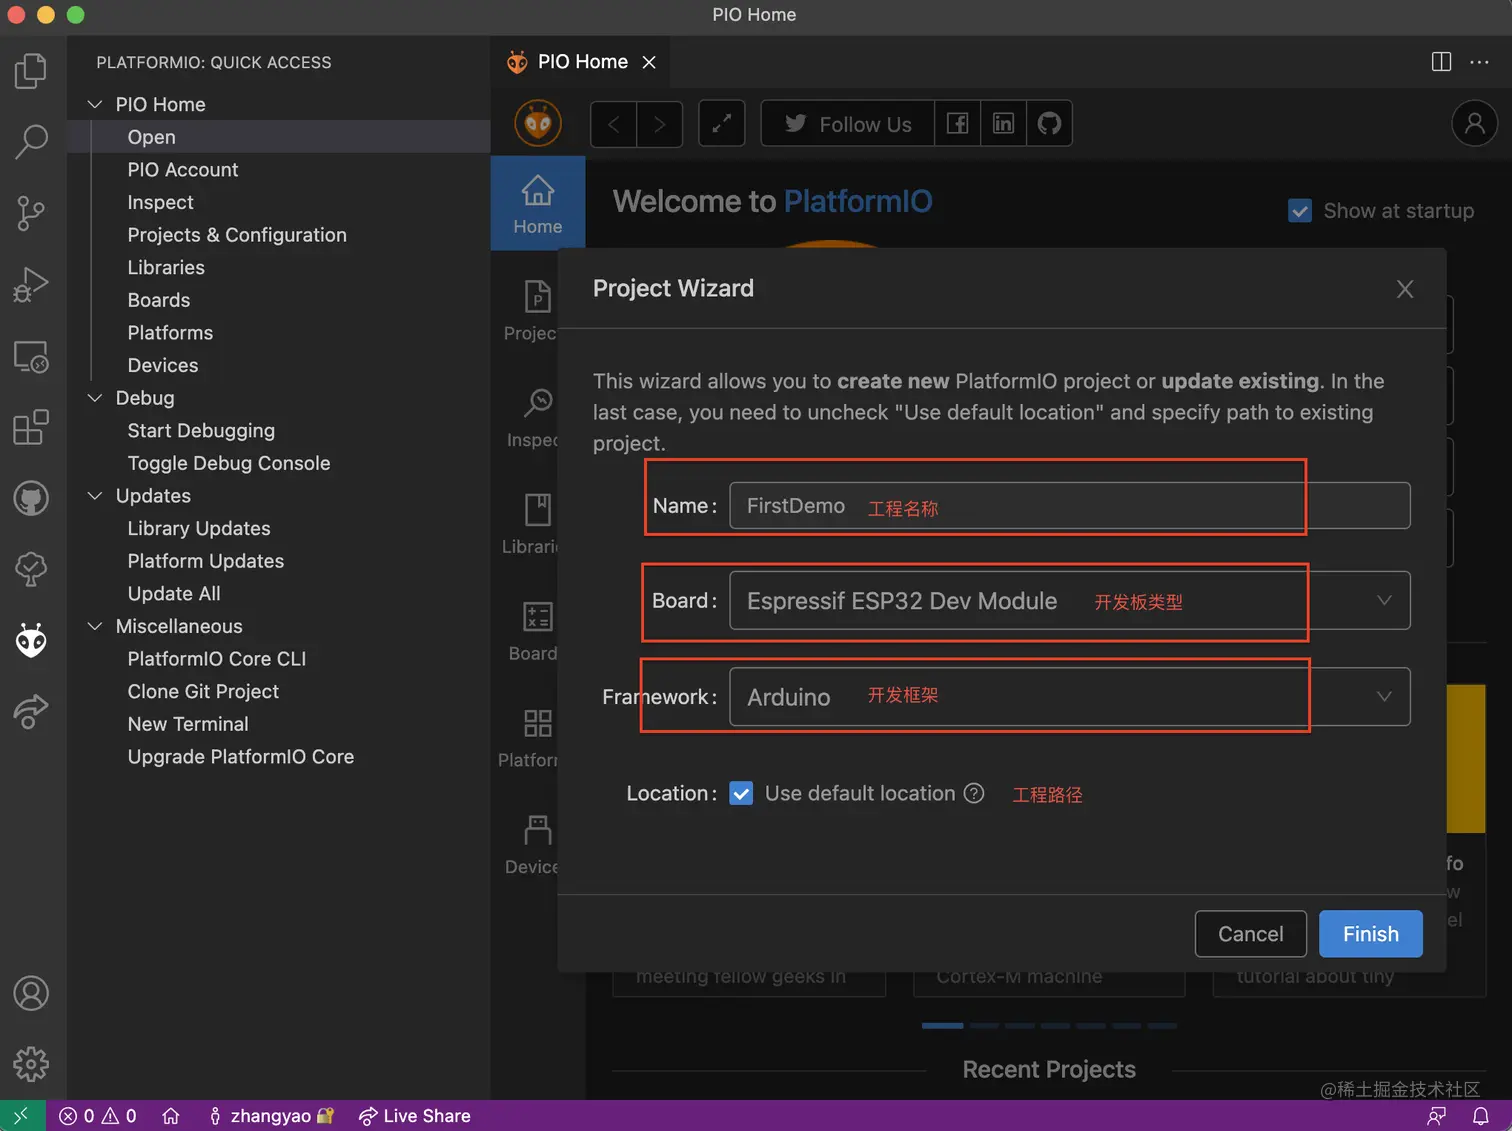
Task: Go back in PIO Home navigation
Action: click(614, 124)
